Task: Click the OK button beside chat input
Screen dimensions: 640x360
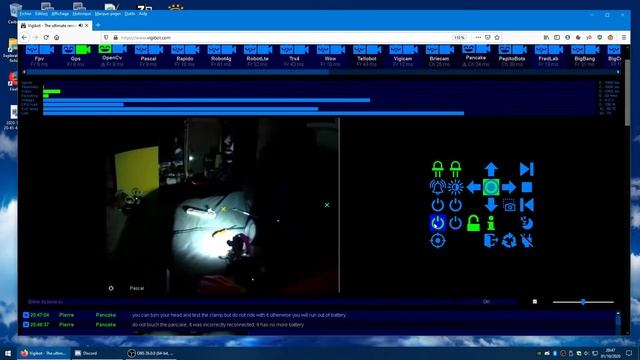Action: (487, 302)
